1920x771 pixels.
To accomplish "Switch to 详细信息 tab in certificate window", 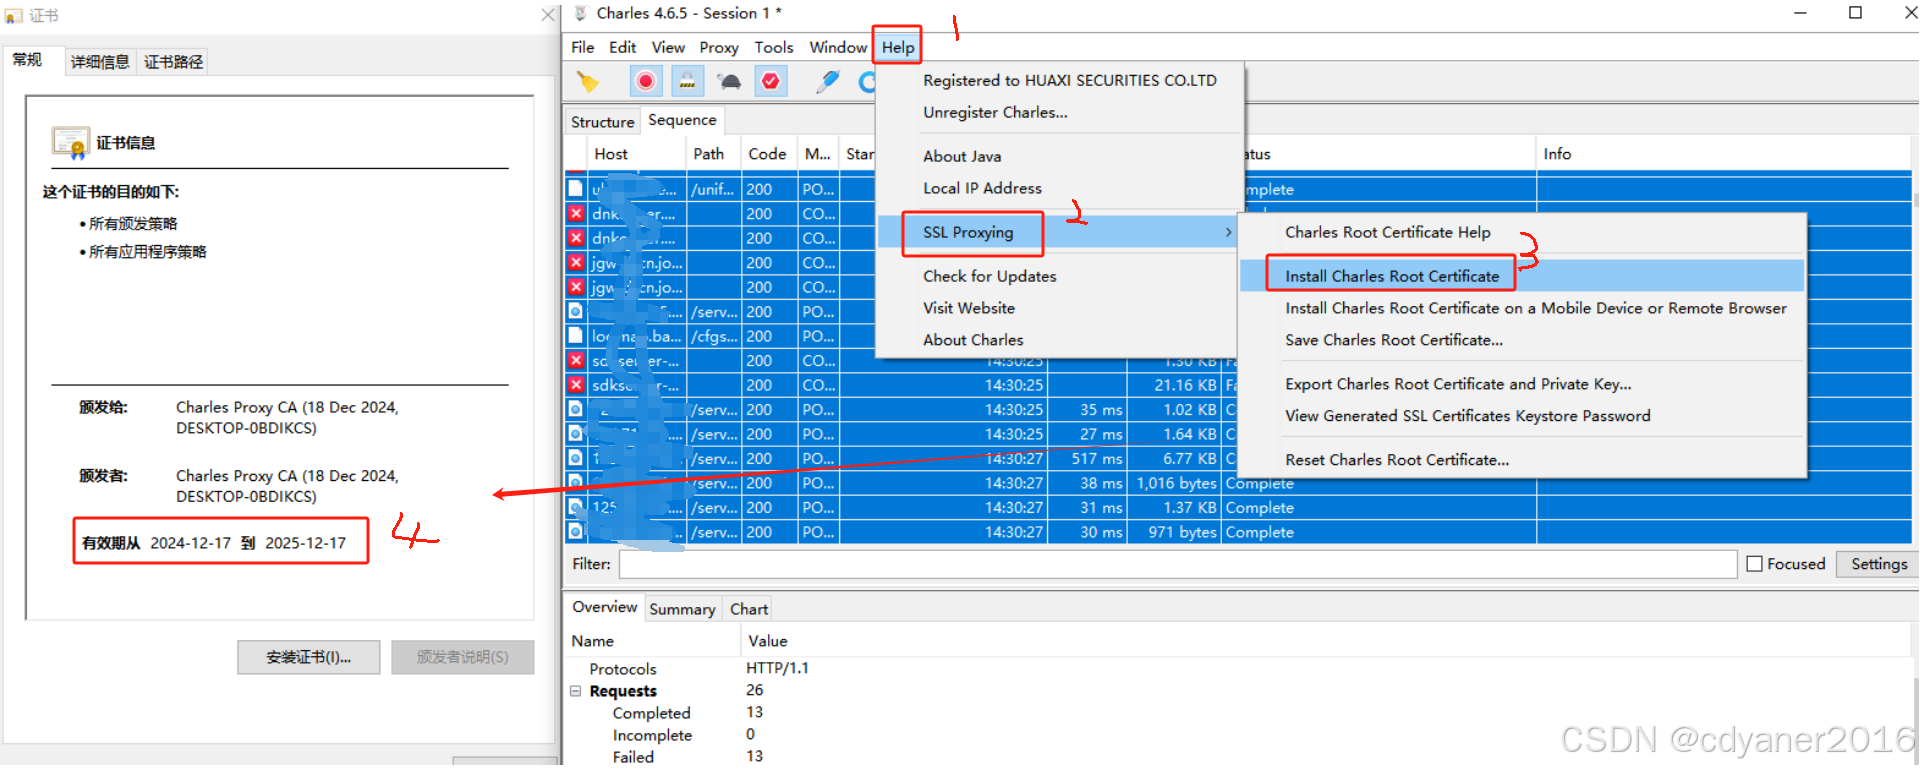I will (100, 62).
